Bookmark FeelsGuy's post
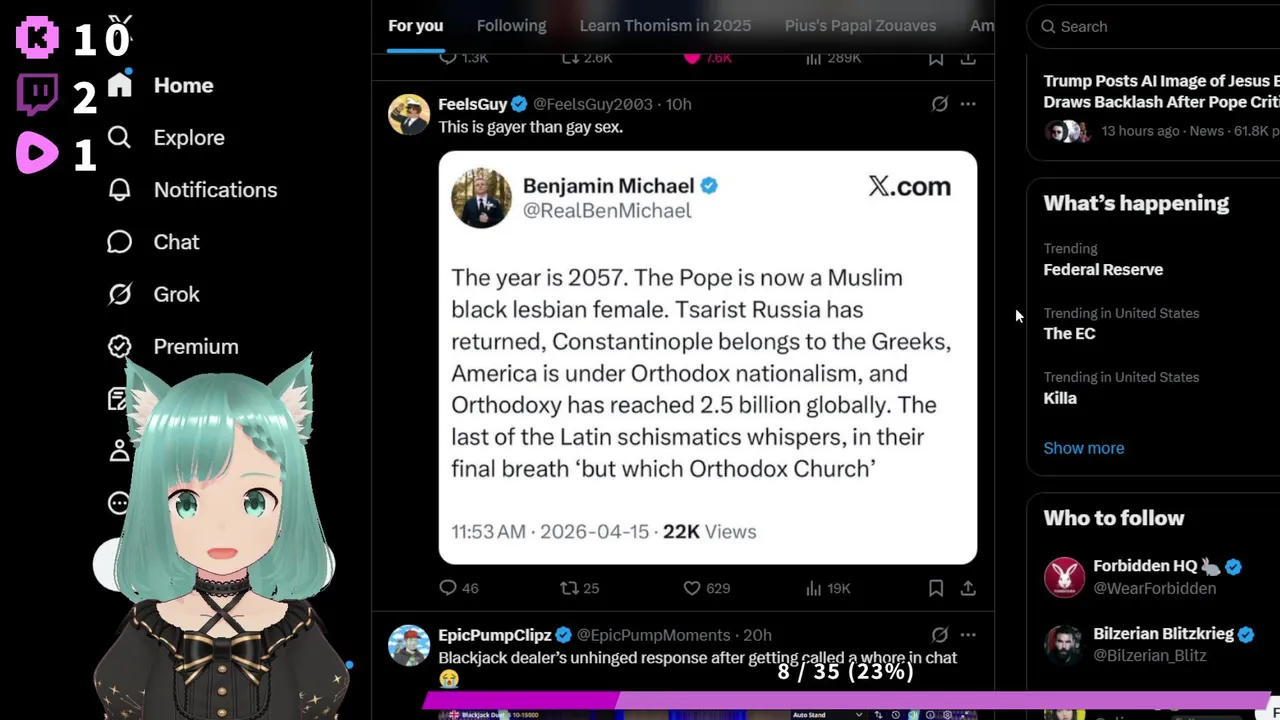 pyautogui.click(x=936, y=588)
